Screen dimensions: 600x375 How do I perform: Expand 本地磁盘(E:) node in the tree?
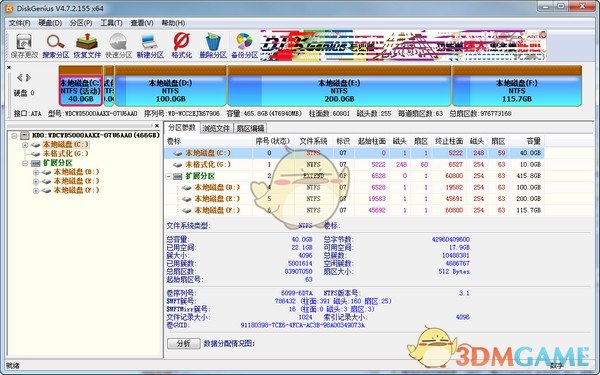click(x=36, y=181)
